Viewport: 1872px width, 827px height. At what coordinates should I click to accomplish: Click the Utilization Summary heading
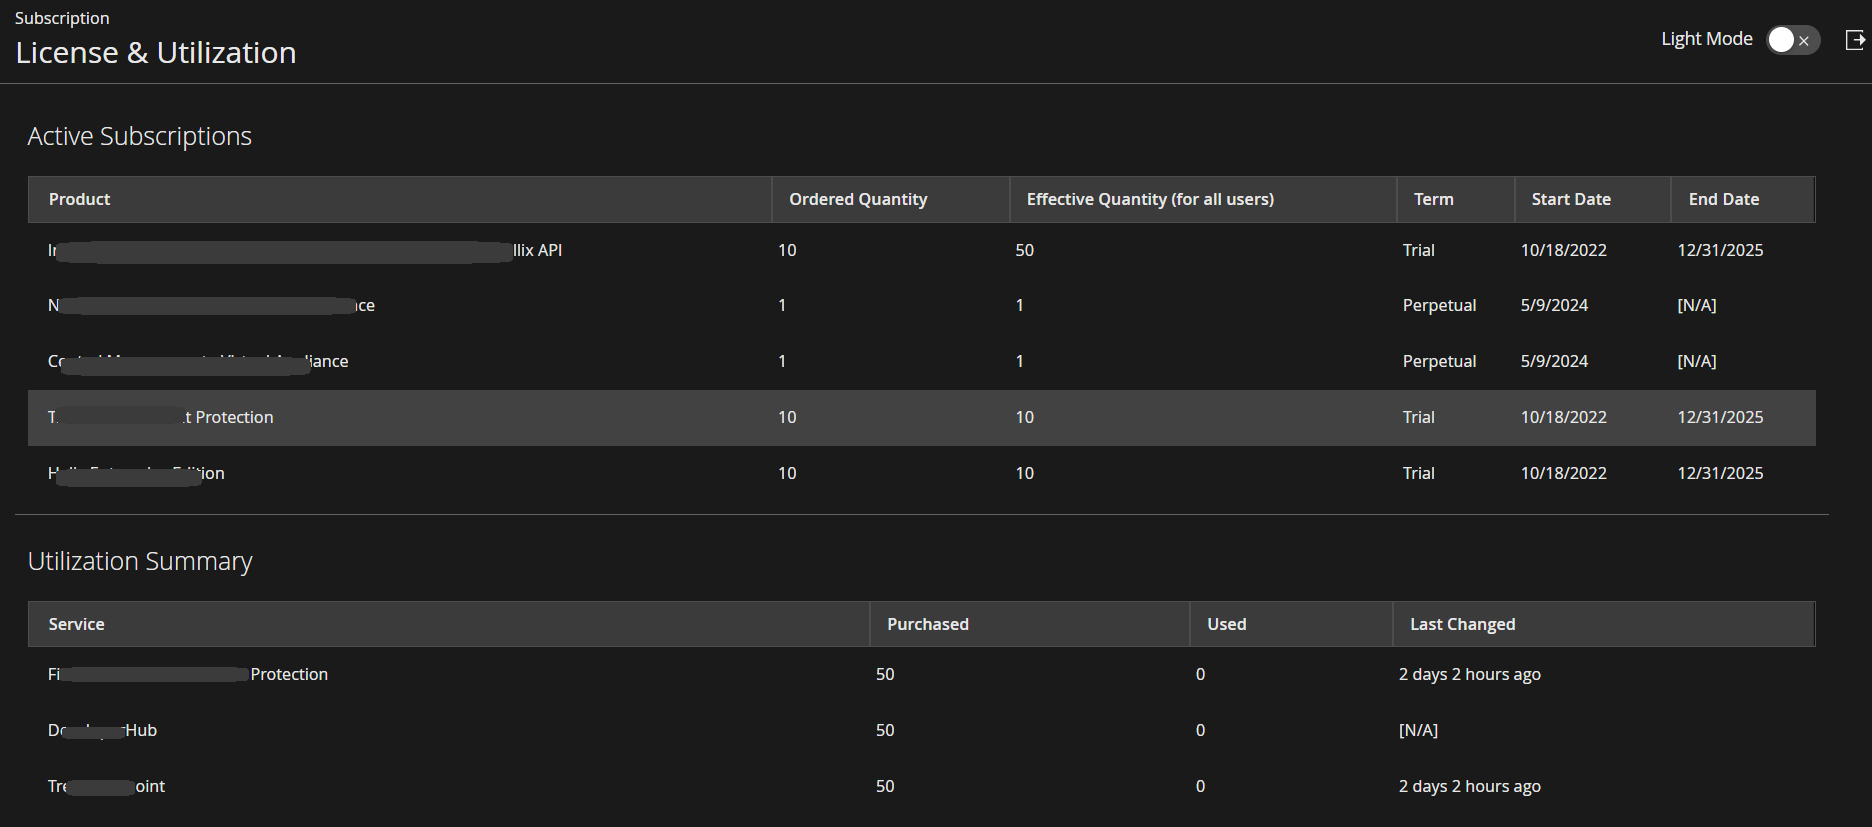[x=140, y=561]
